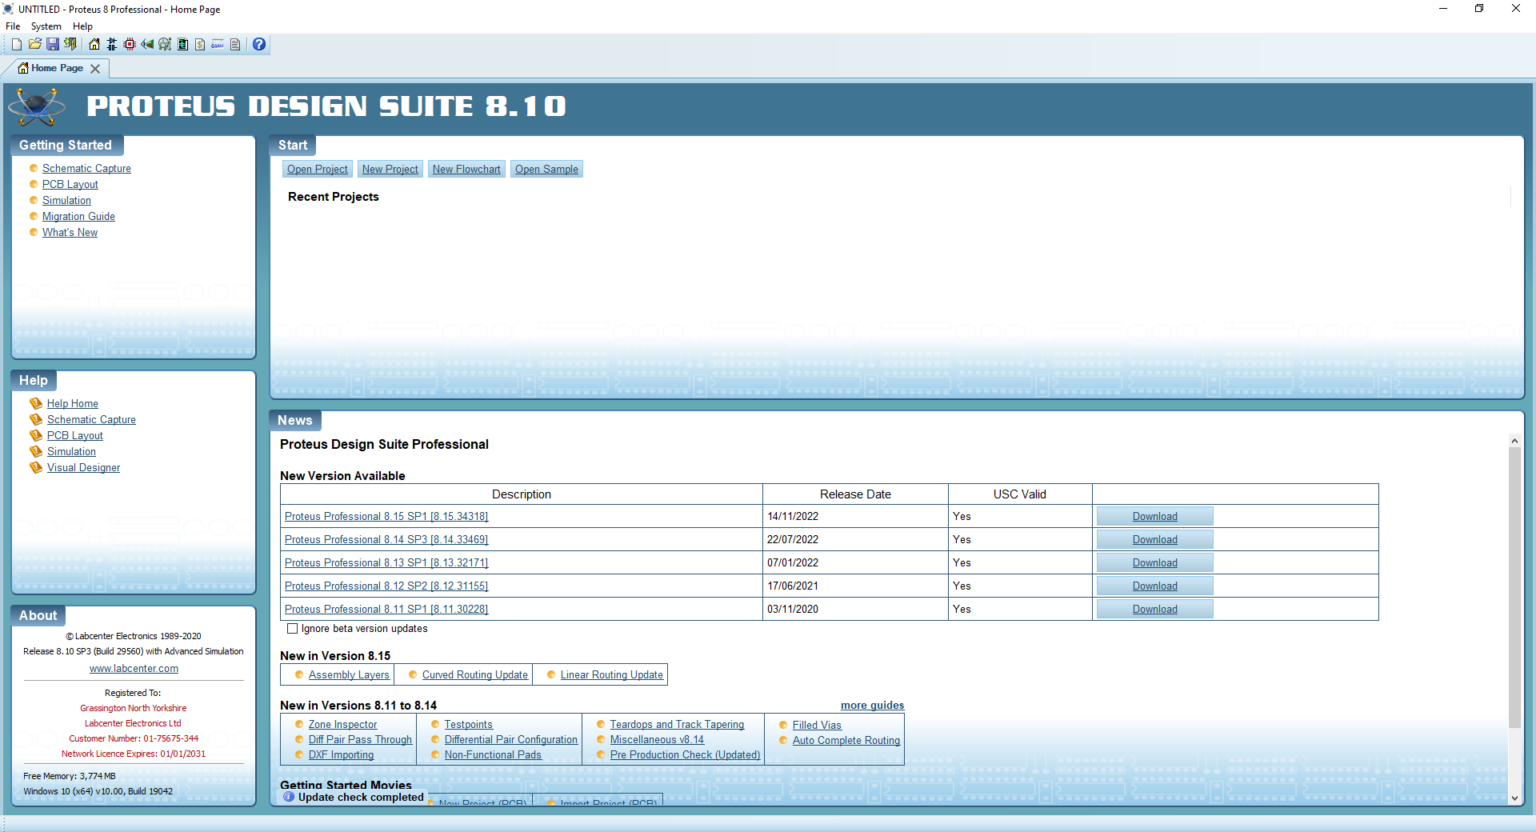Open the Design Explorer toolbar icon
Image resolution: width=1536 pixels, height=832 pixels.
click(182, 44)
